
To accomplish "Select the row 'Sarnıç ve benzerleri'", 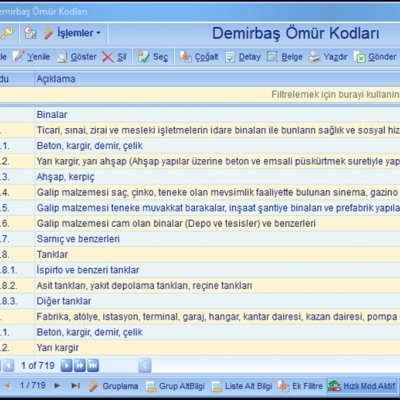I will 200,239.
